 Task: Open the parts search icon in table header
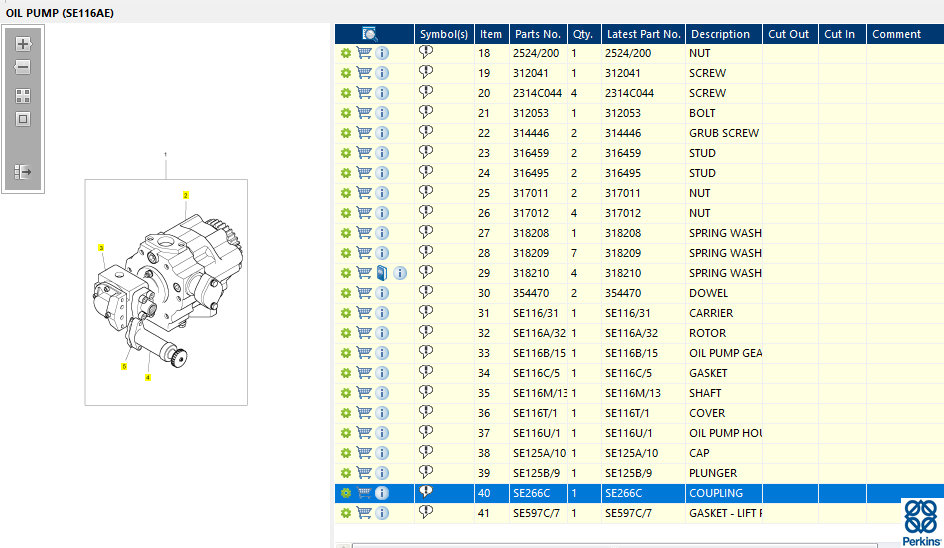pos(369,34)
